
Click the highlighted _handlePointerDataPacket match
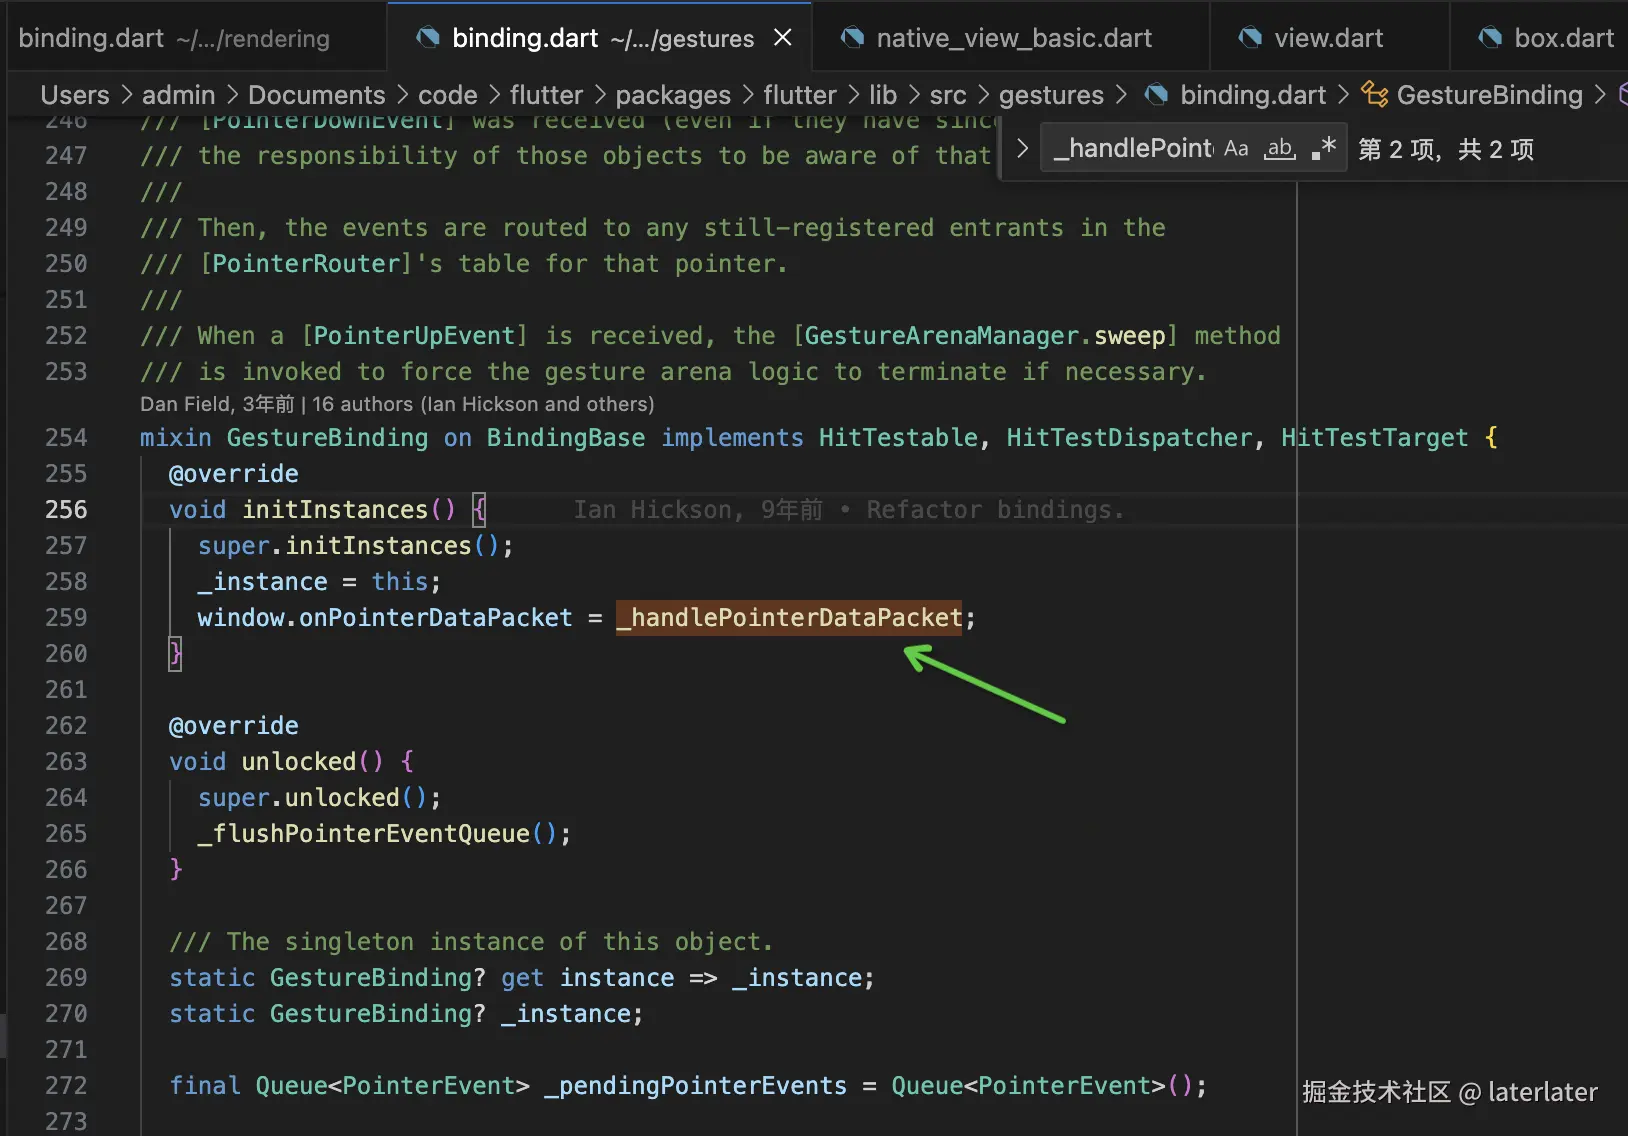pos(789,618)
